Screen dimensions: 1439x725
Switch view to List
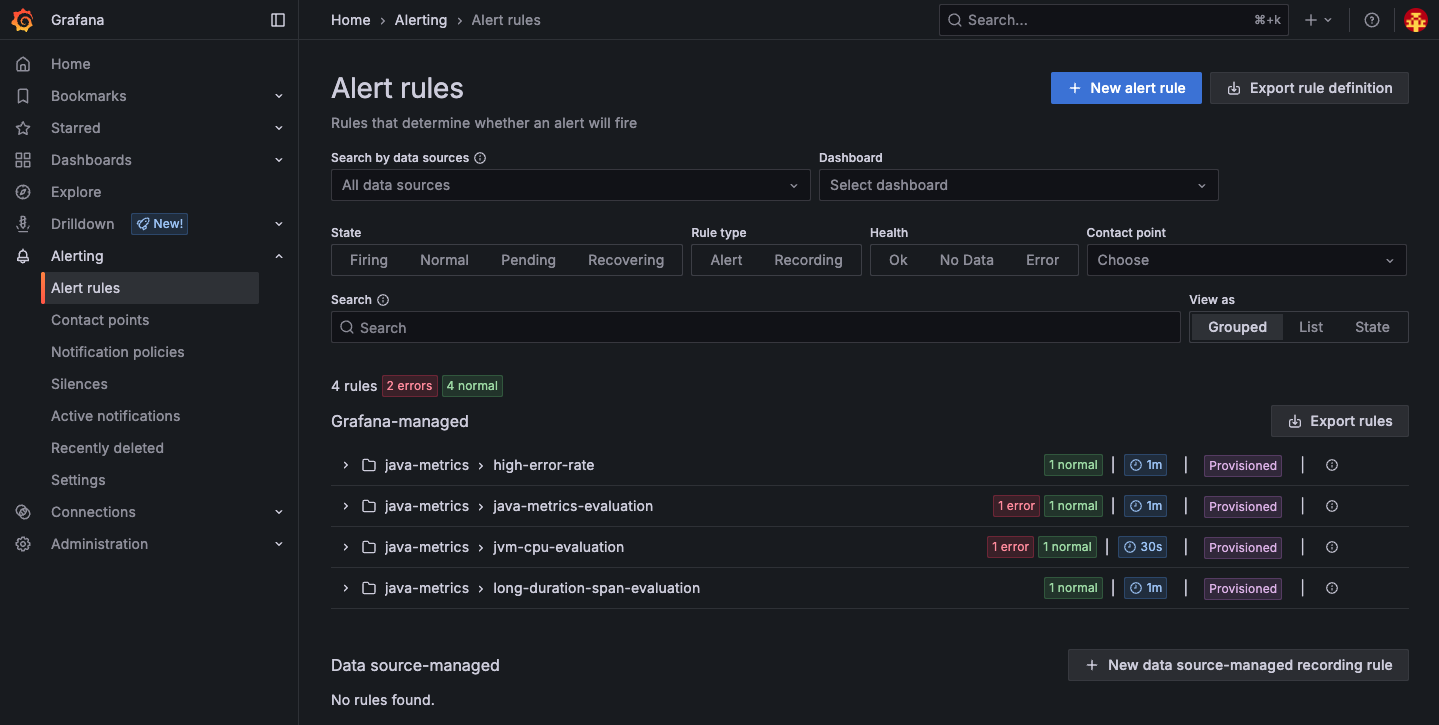[x=1311, y=327]
